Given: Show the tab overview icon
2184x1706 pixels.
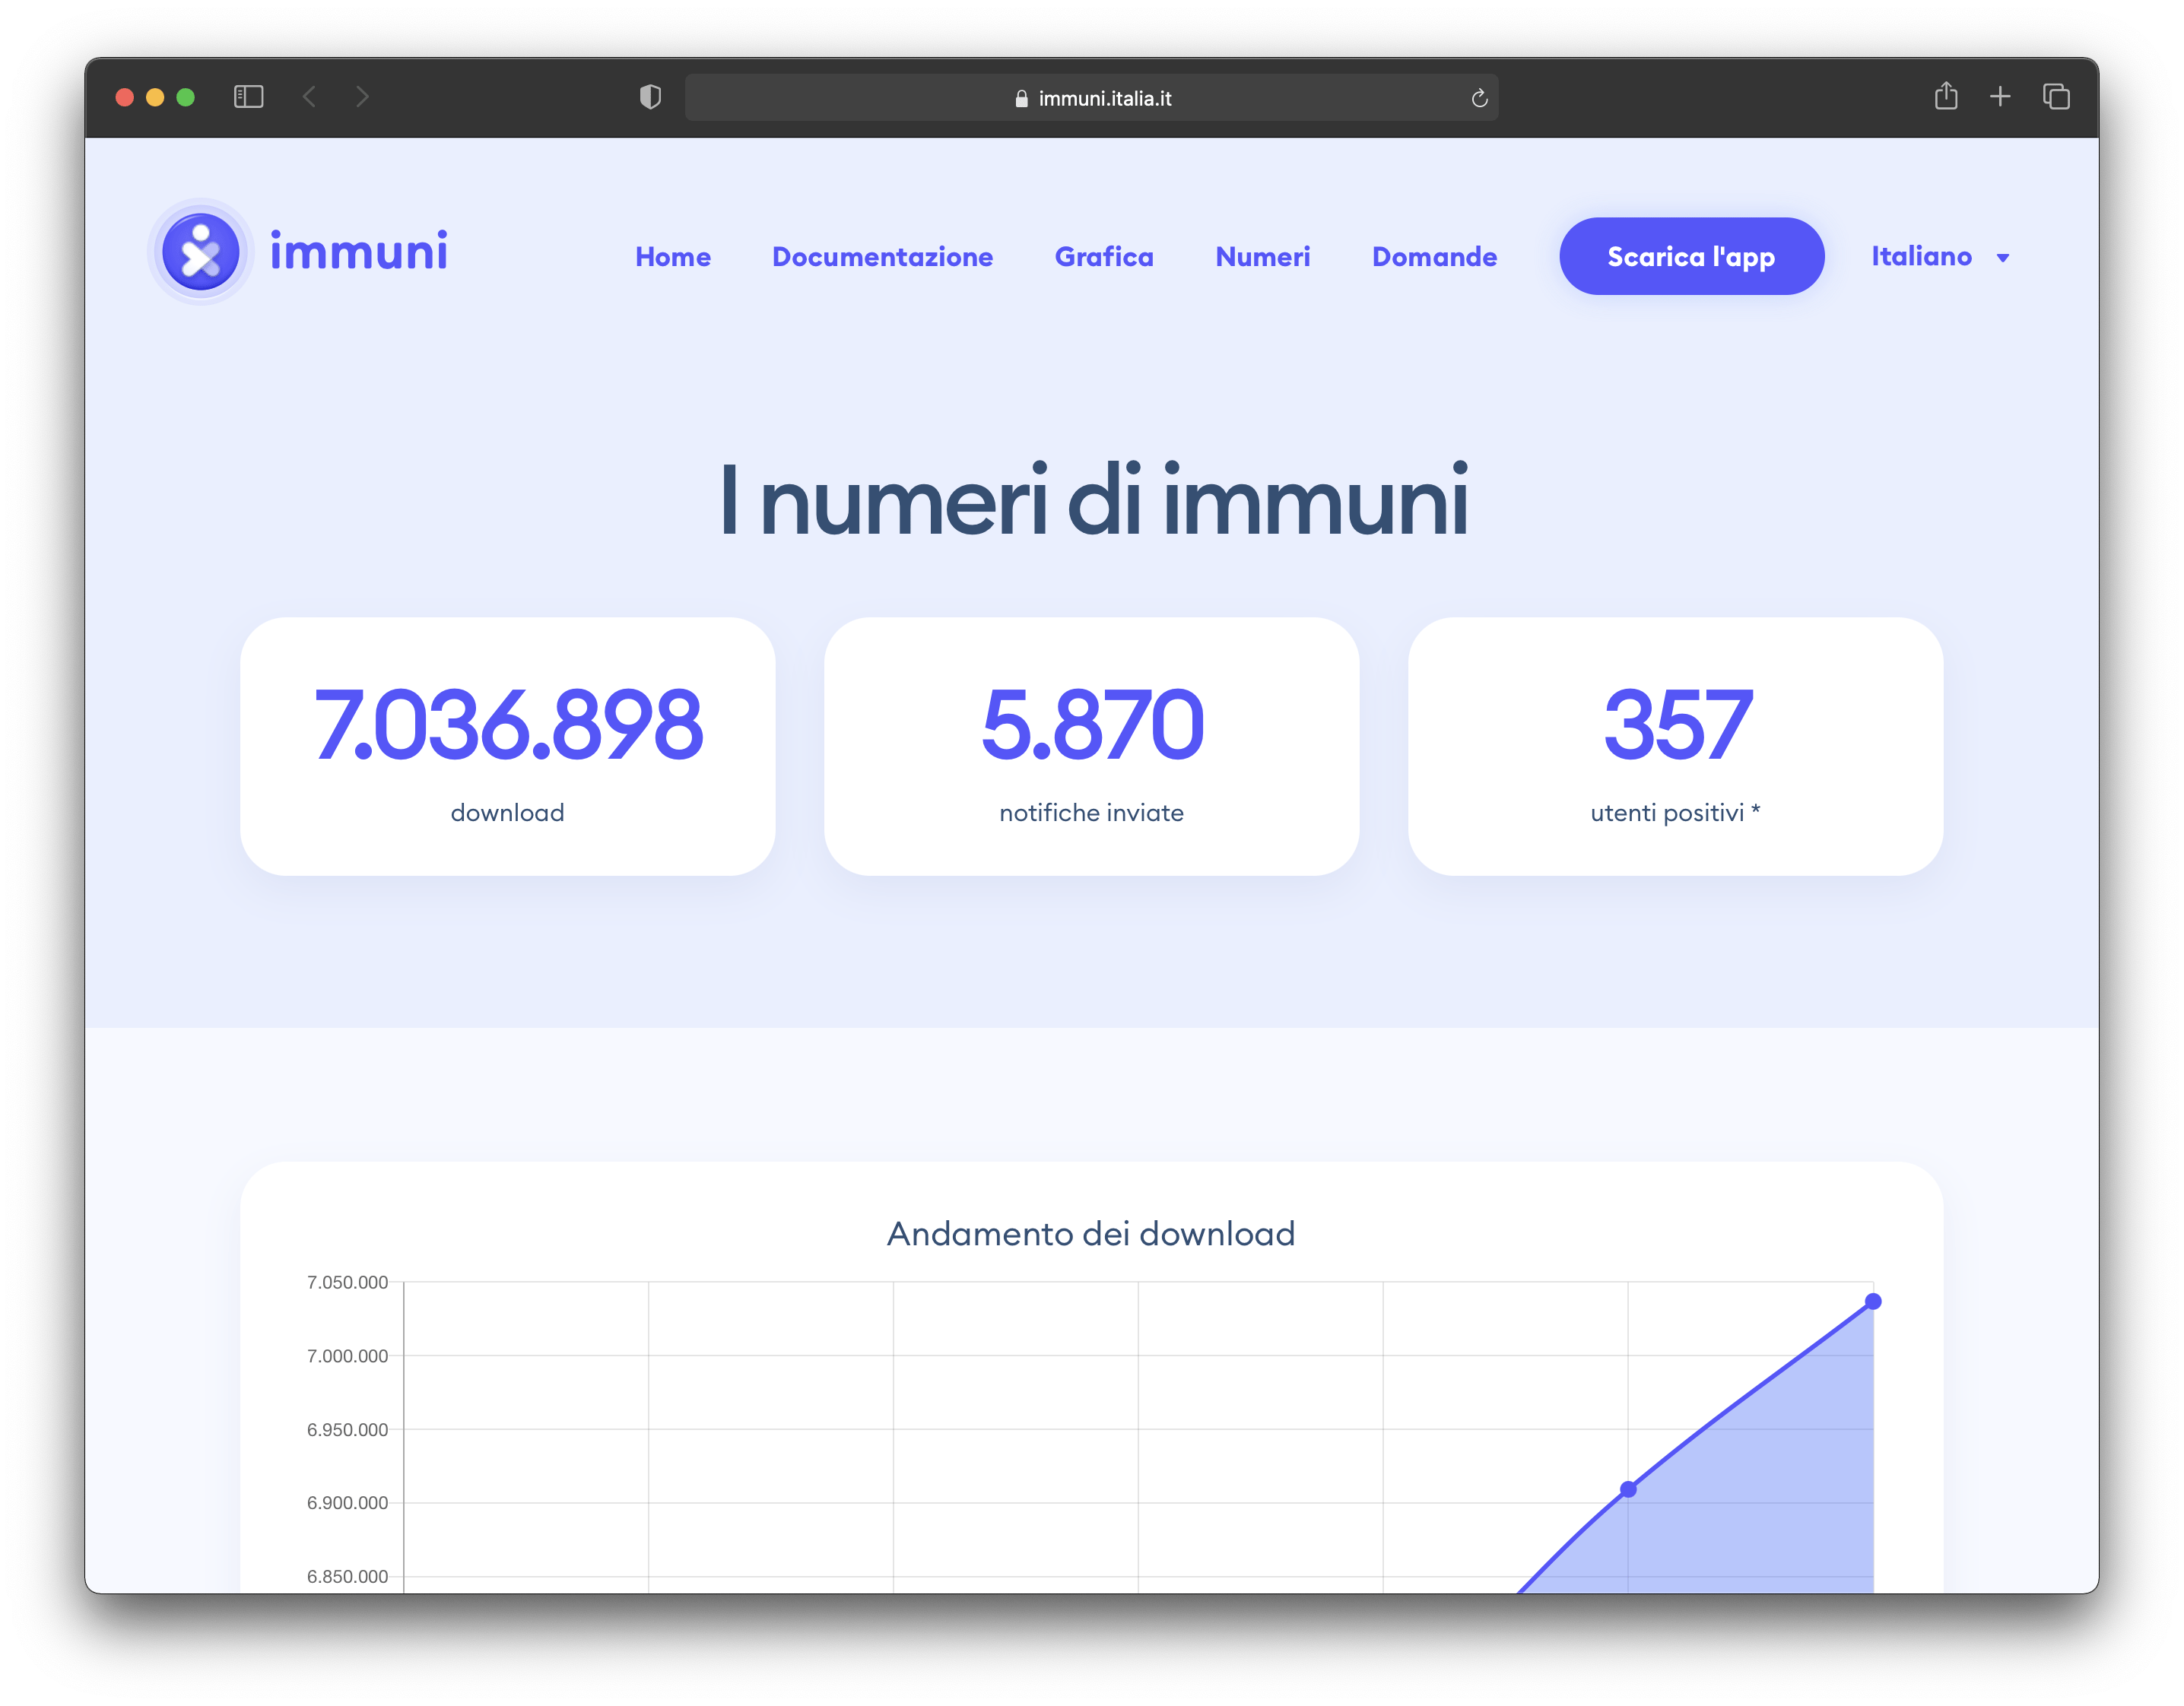Looking at the screenshot, I should 2056,97.
